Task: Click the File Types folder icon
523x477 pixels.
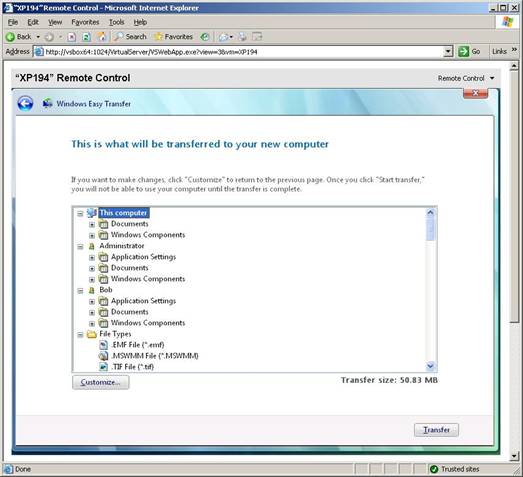Action: (x=91, y=334)
